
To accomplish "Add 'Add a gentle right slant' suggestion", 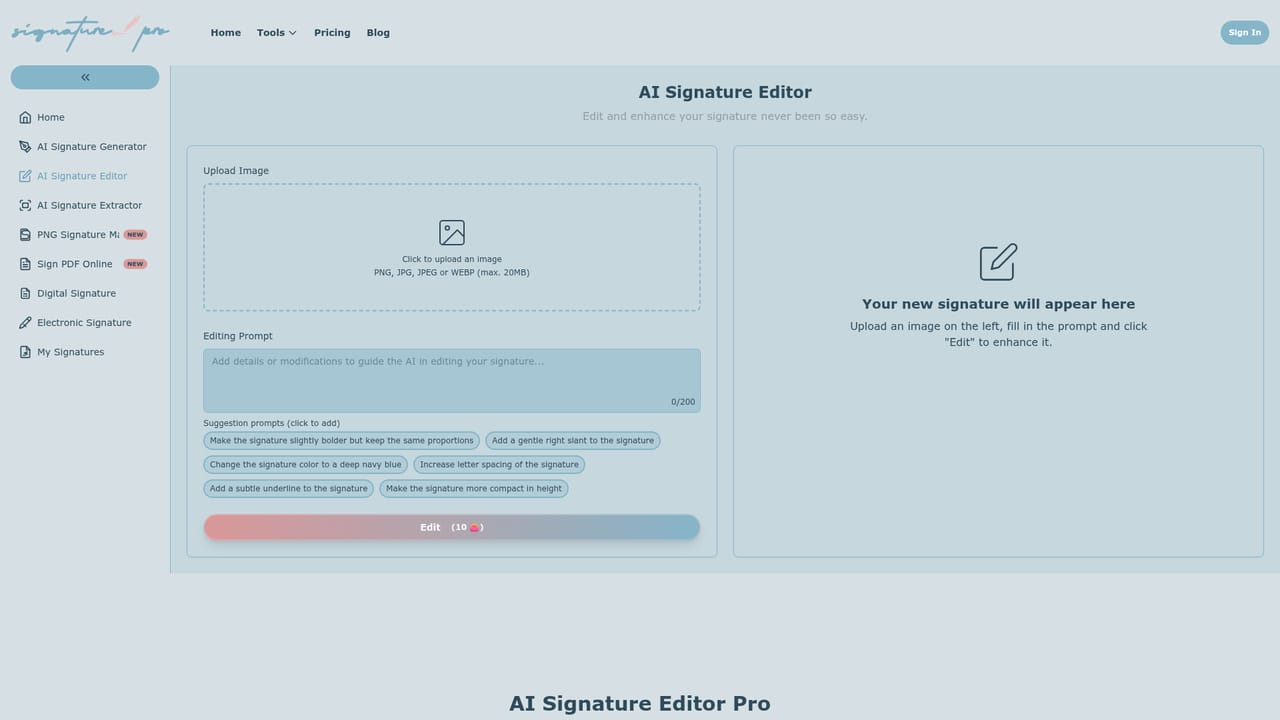I will tap(573, 440).
